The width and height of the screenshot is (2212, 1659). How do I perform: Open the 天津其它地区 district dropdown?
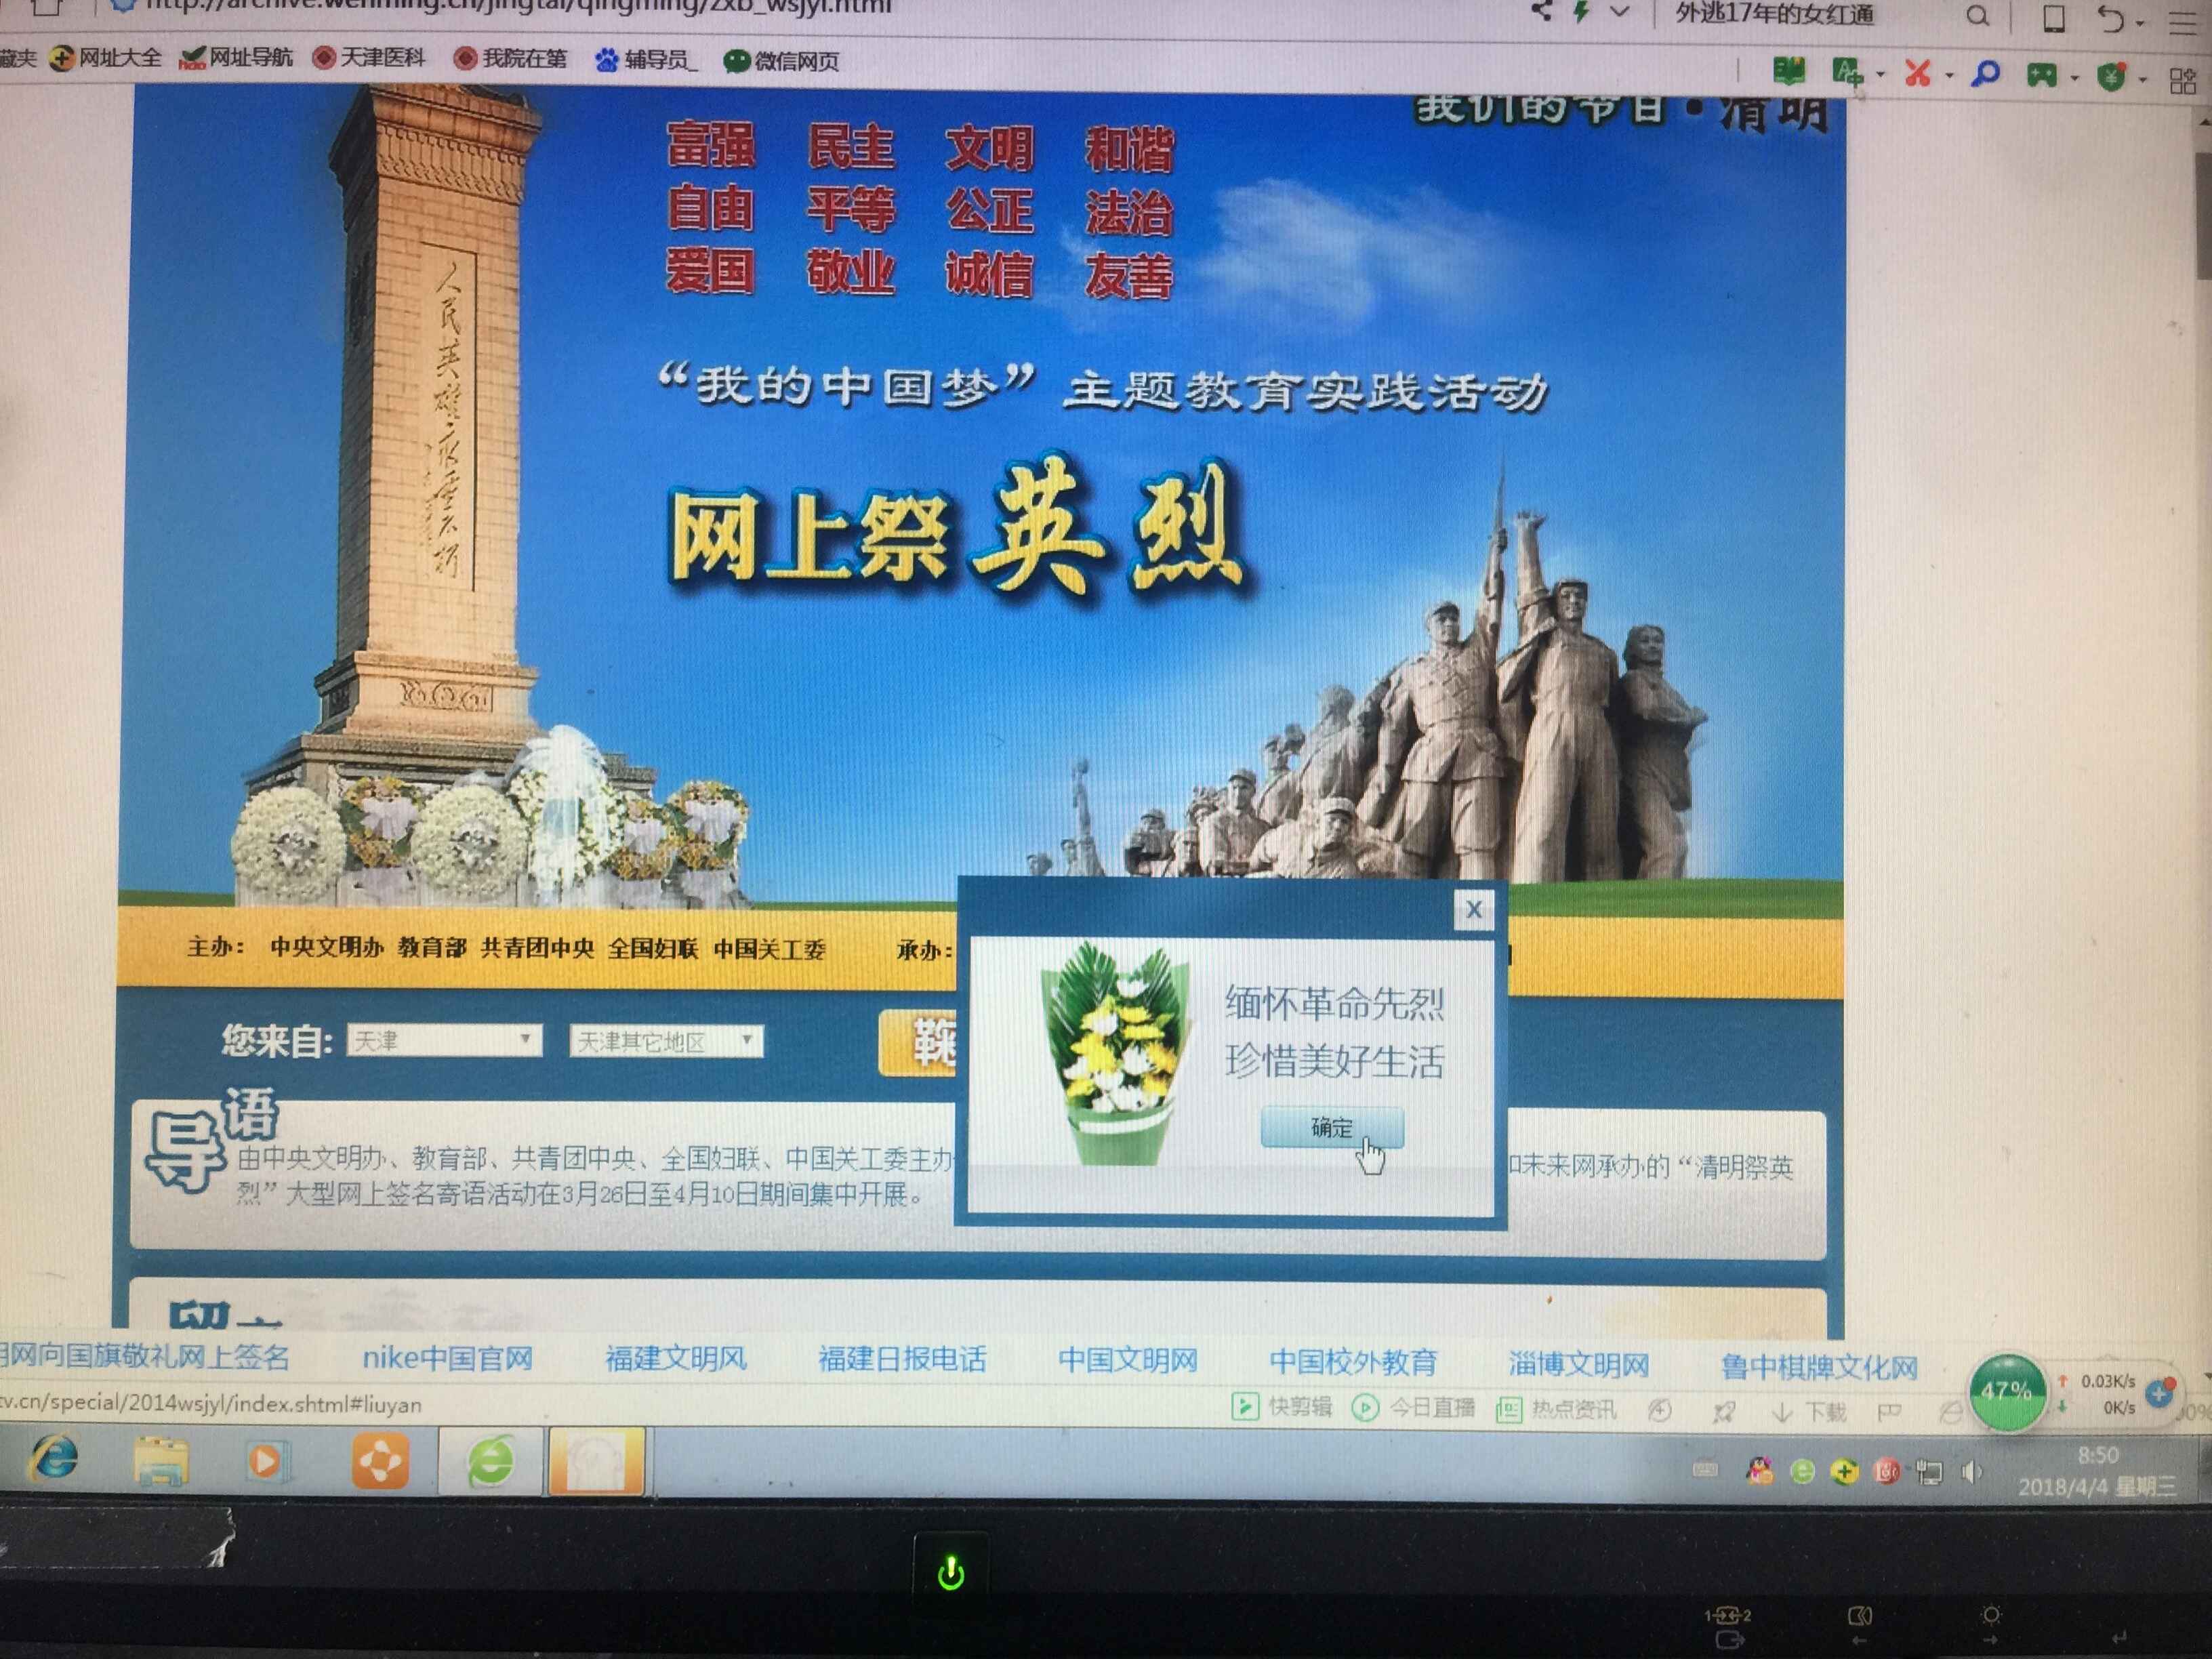[x=666, y=1041]
